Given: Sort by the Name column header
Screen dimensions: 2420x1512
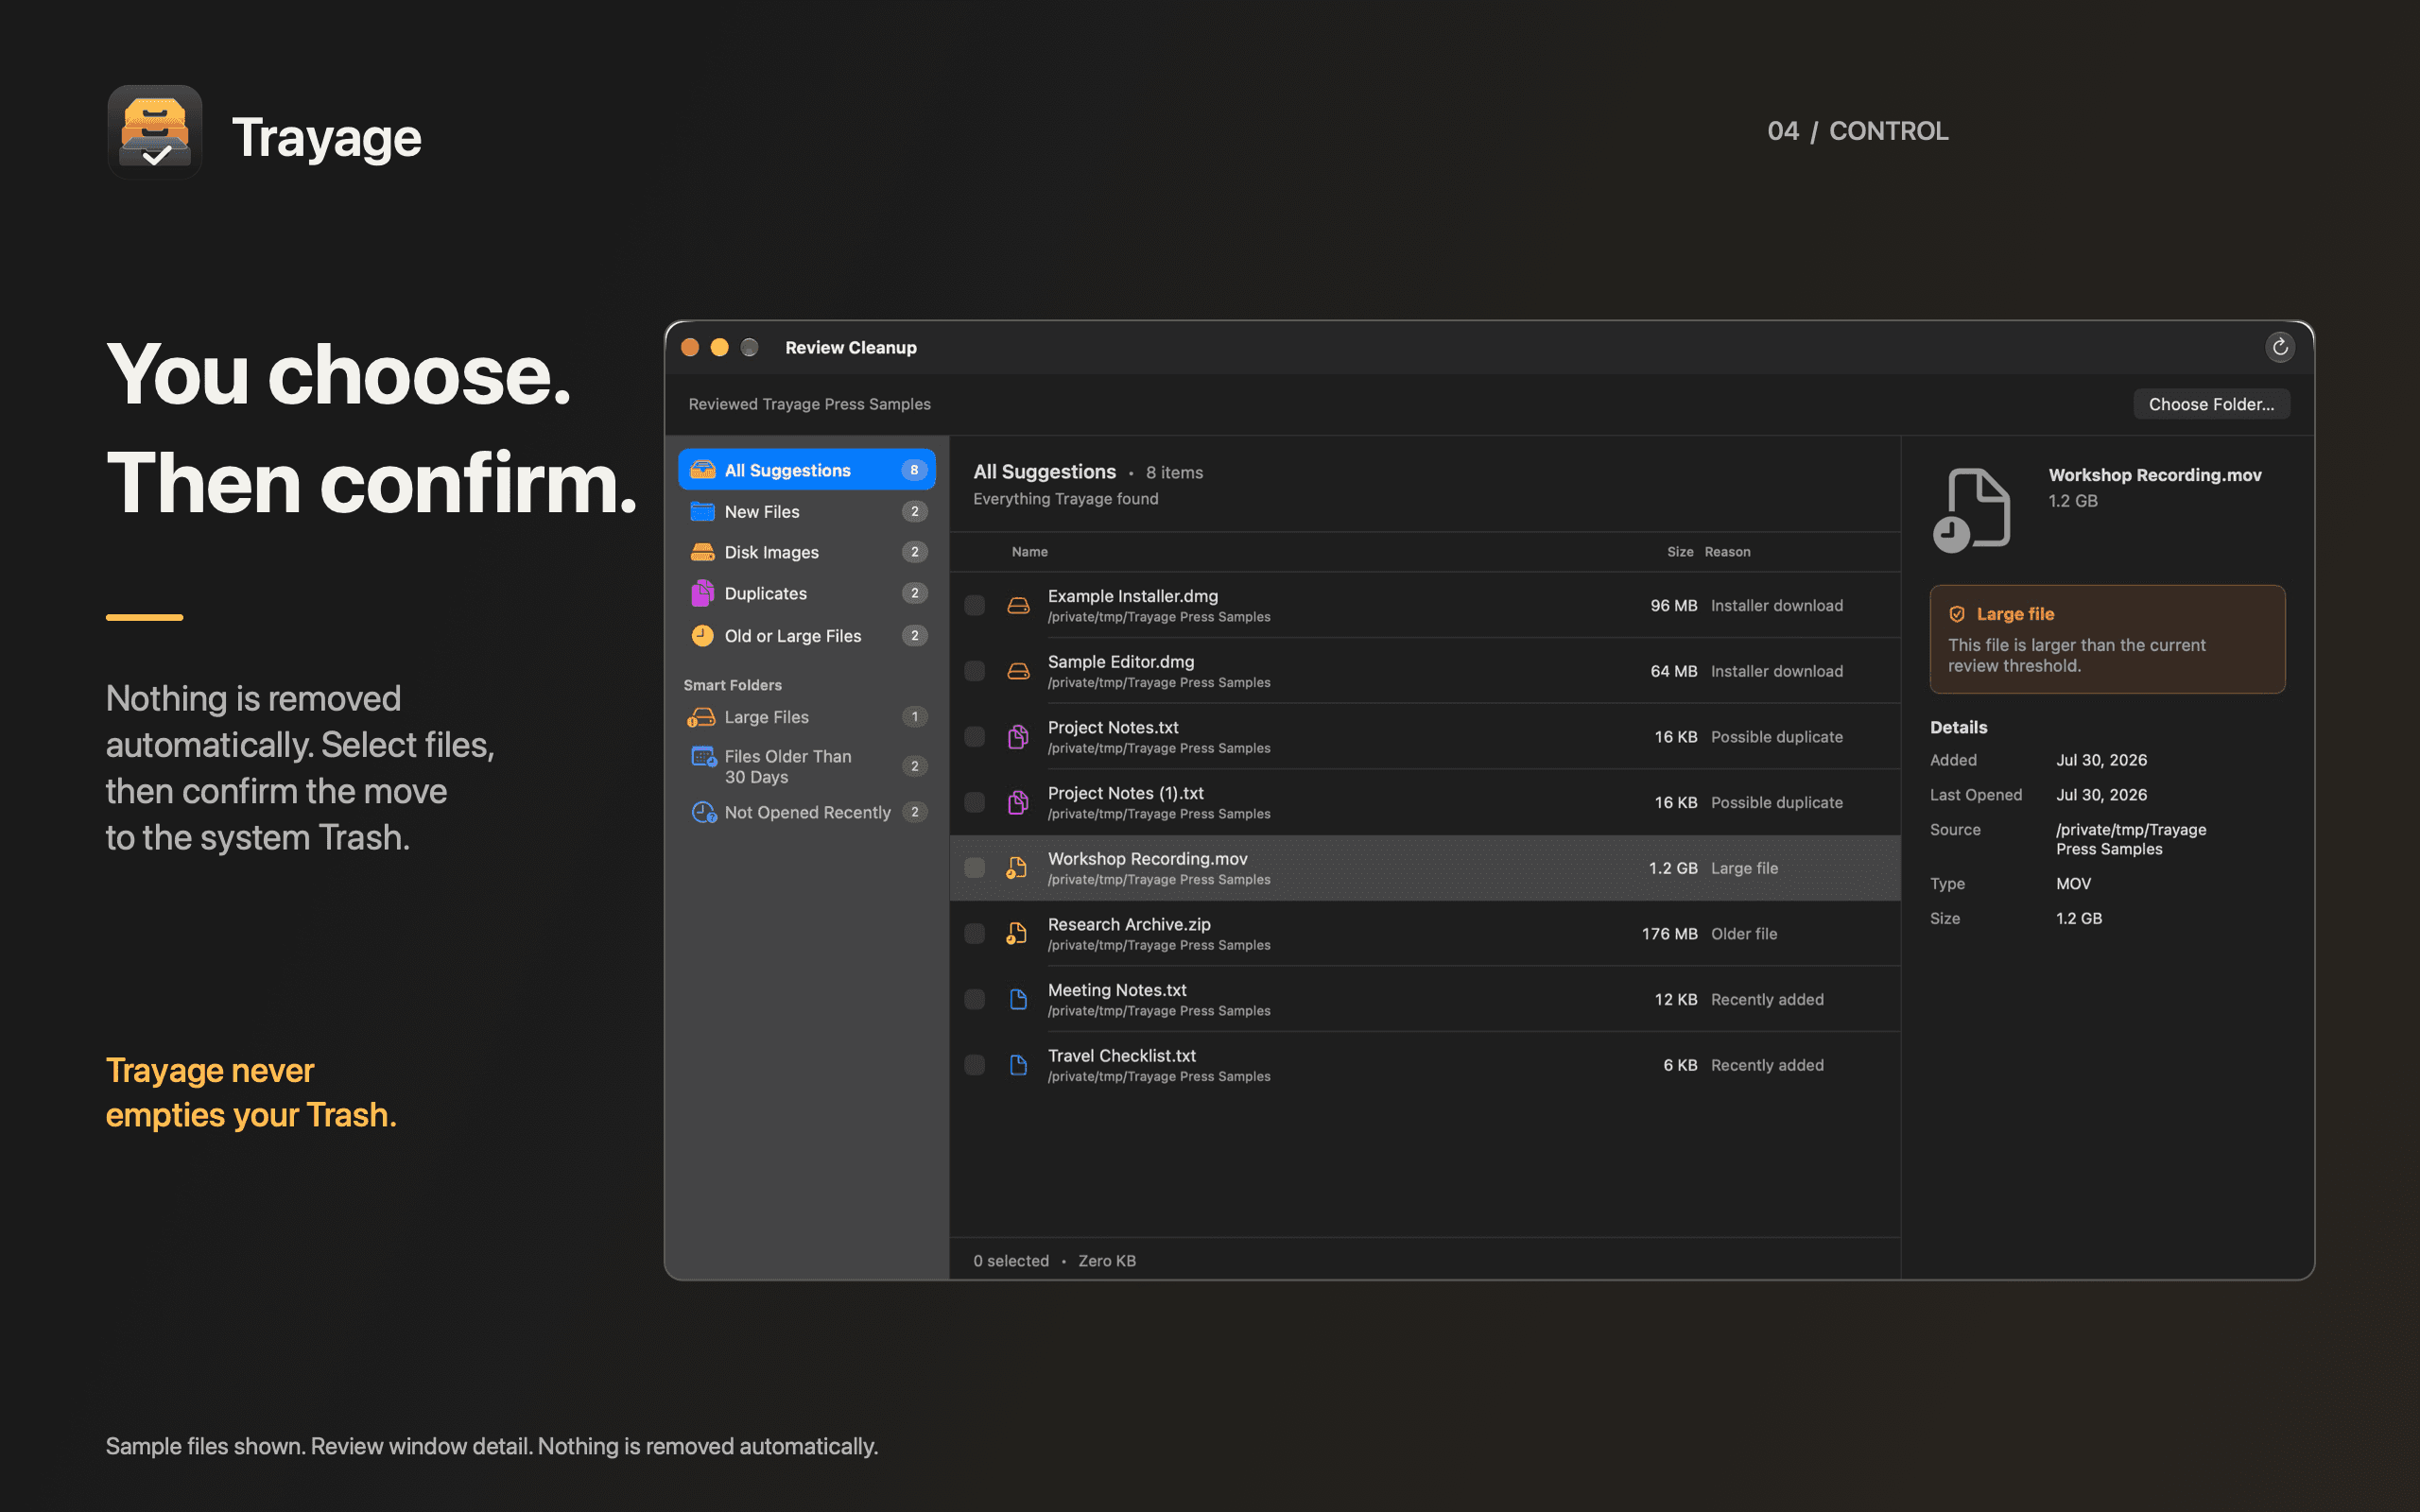Looking at the screenshot, I should pyautogui.click(x=1029, y=552).
